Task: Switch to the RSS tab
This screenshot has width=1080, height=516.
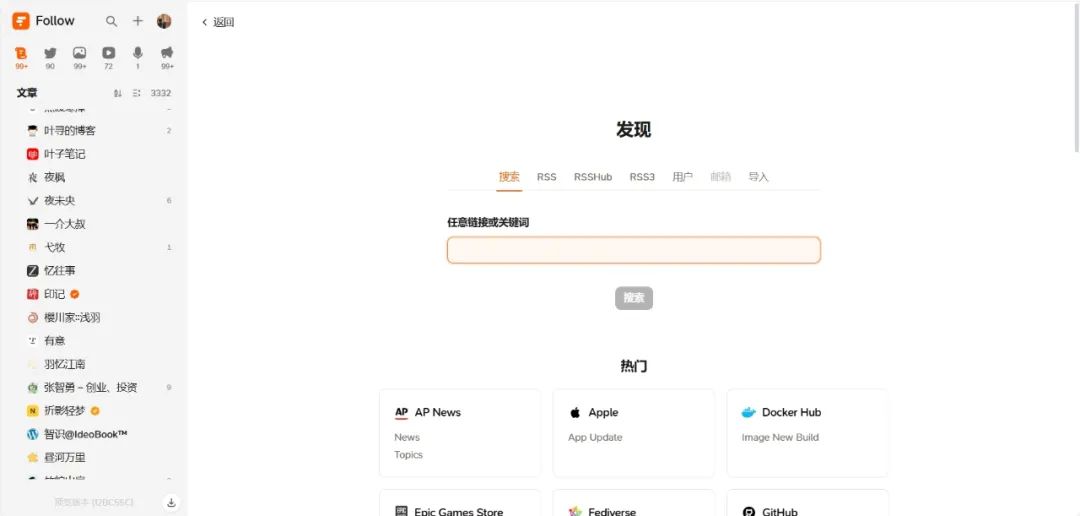Action: [x=547, y=177]
